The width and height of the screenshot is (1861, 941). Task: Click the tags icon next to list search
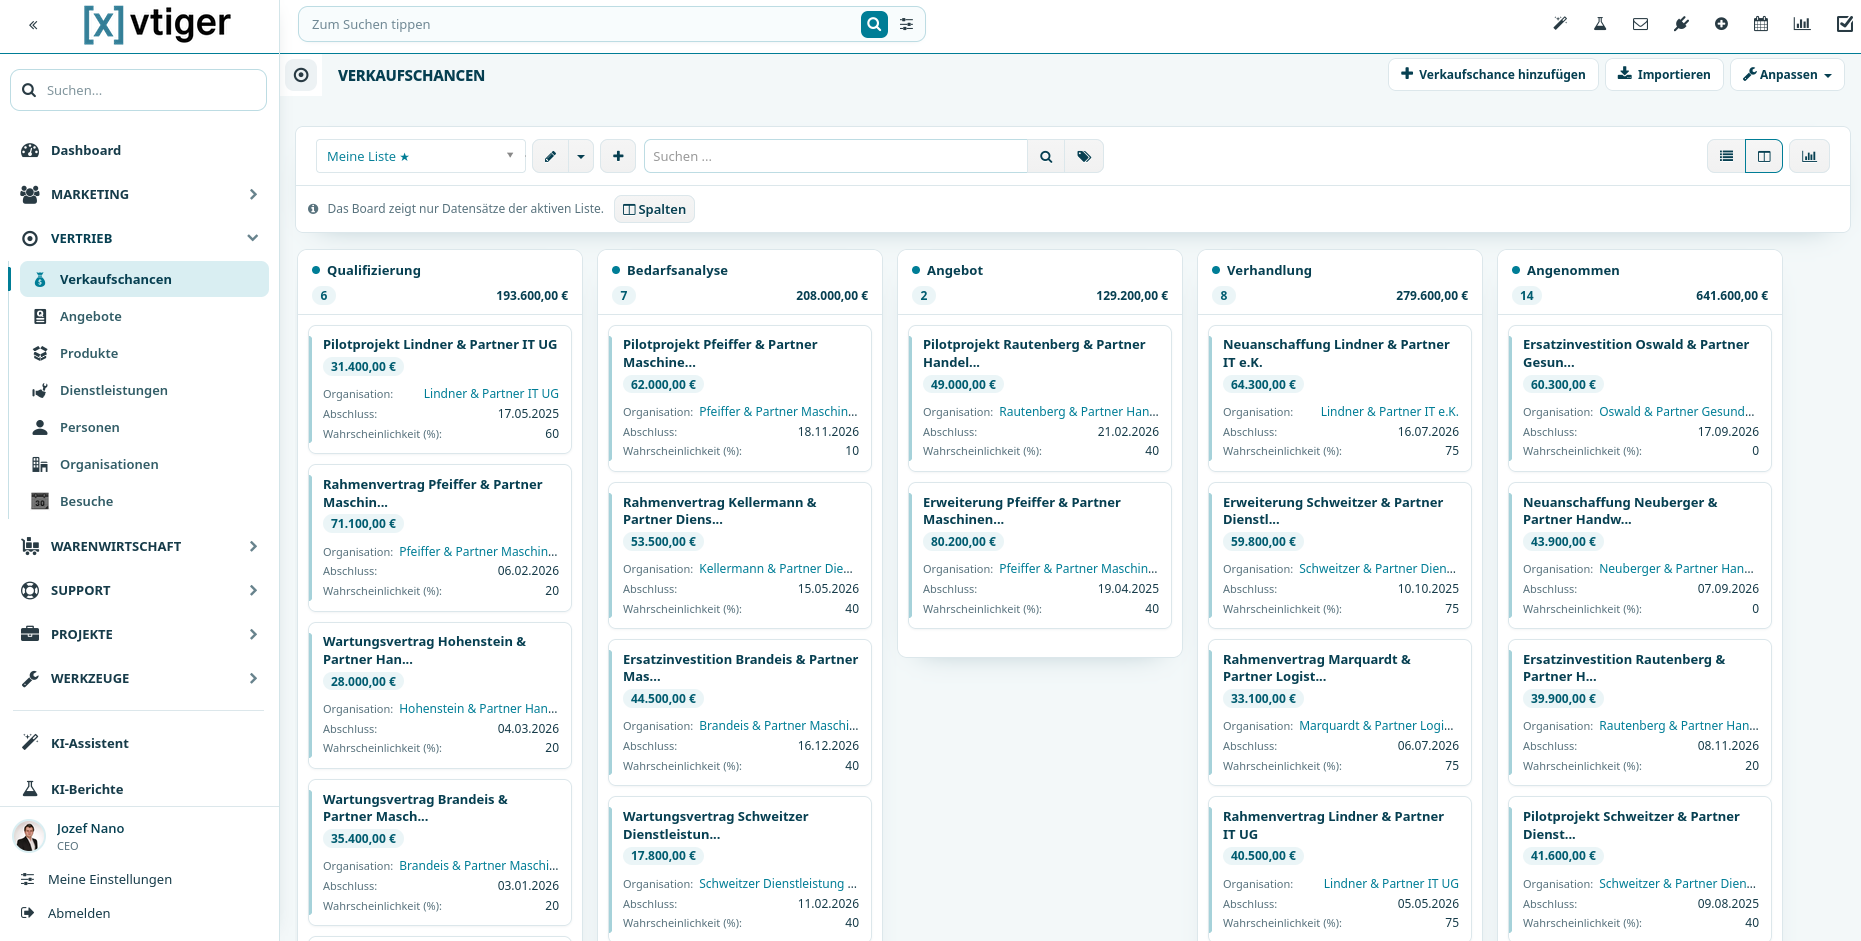point(1084,156)
